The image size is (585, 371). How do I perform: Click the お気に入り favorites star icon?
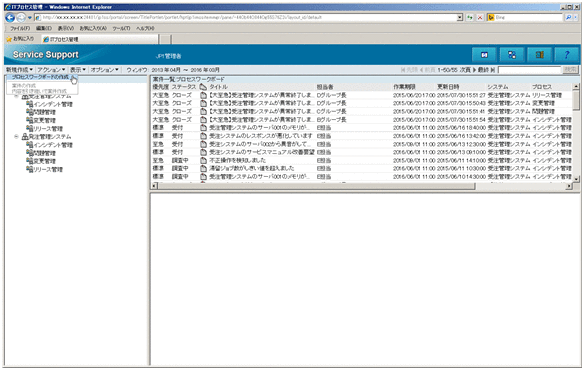tap(9, 39)
